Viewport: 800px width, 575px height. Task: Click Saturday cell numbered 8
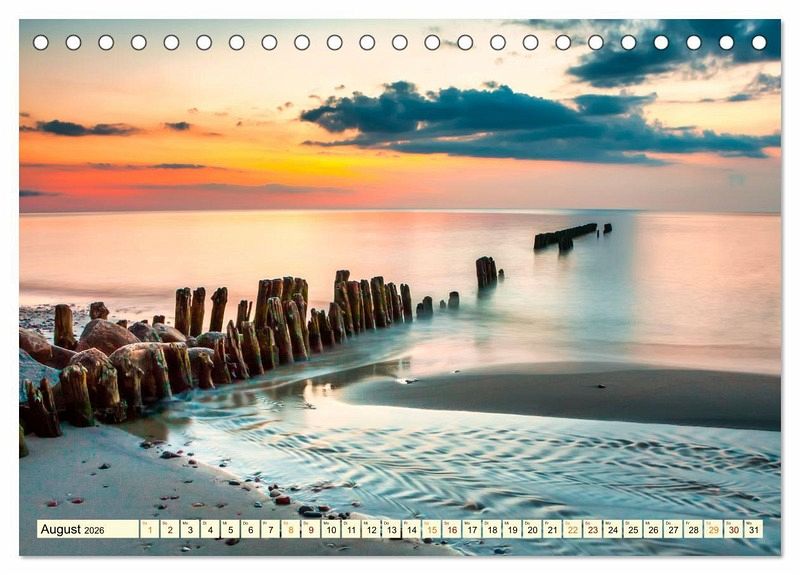pos(291,529)
